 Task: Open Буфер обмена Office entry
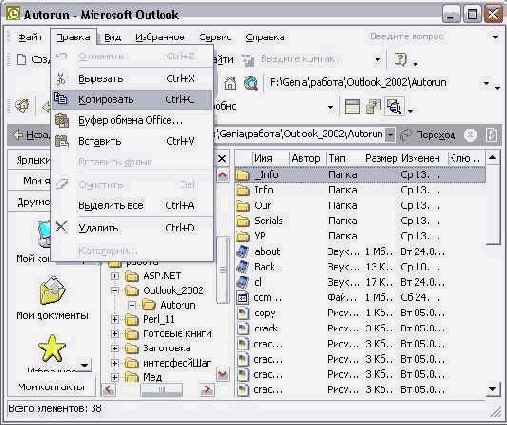point(132,120)
